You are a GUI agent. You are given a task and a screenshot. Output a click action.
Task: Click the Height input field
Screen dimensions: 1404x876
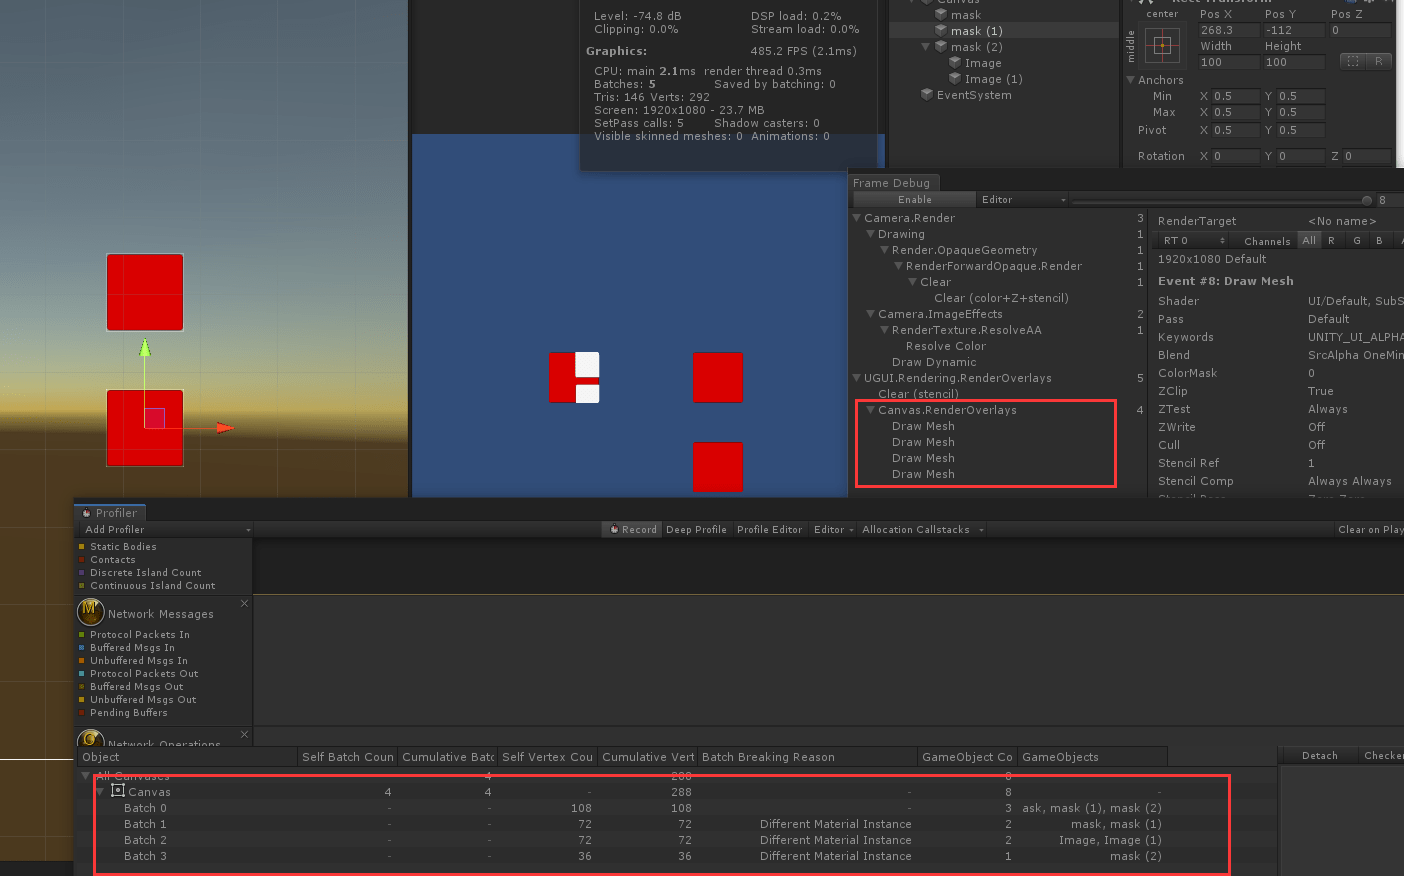(1294, 62)
